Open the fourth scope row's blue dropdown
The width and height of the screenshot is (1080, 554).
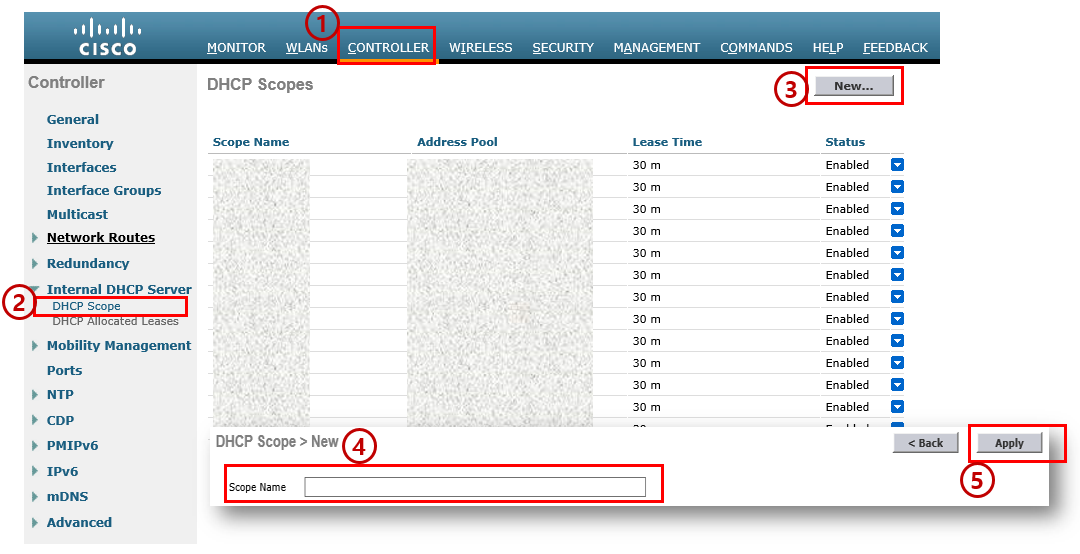tap(897, 231)
